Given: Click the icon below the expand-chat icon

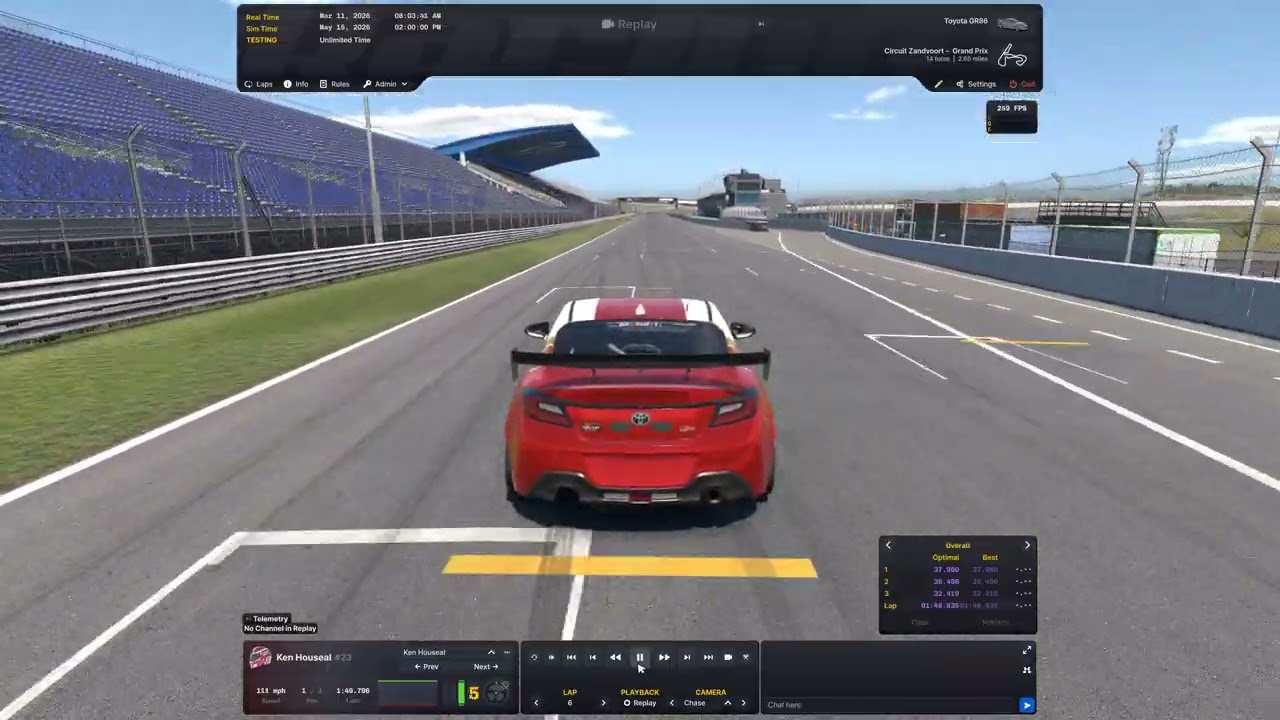Looking at the screenshot, I should pos(1026,670).
